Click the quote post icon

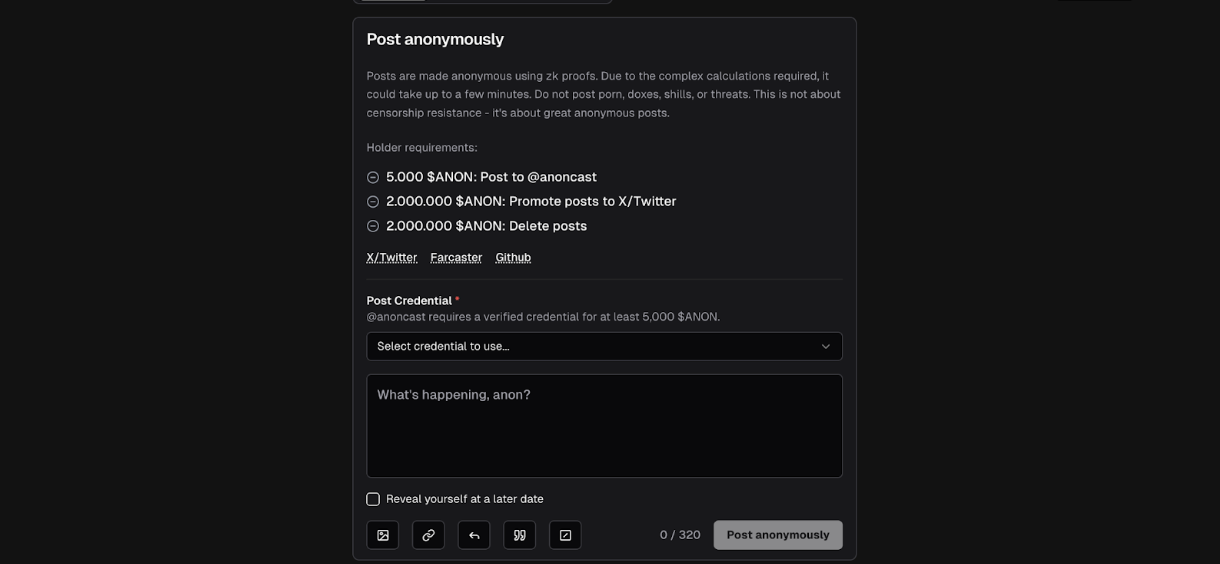[520, 535]
